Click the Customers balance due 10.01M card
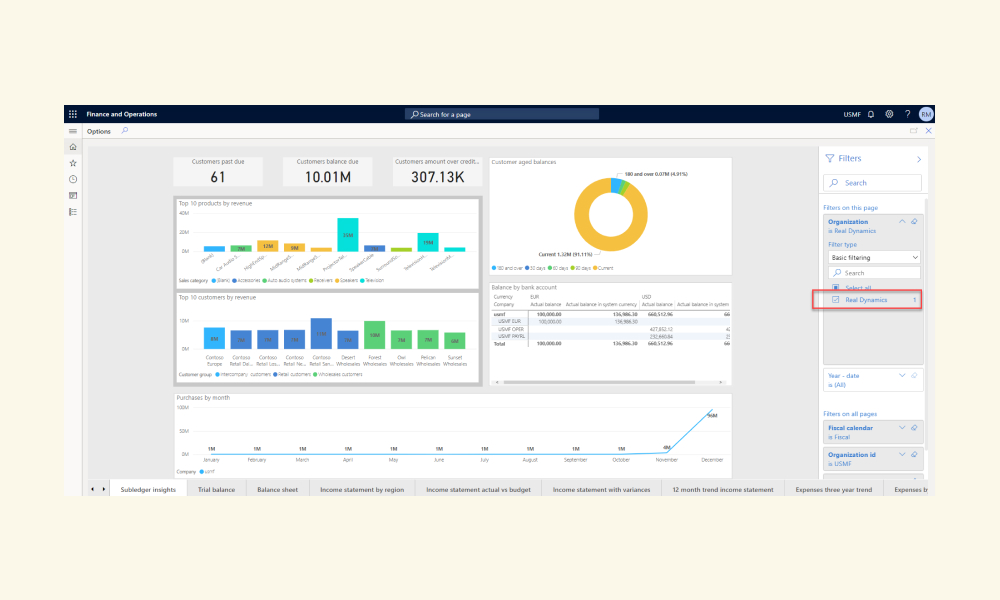The image size is (1000, 600). click(327, 172)
